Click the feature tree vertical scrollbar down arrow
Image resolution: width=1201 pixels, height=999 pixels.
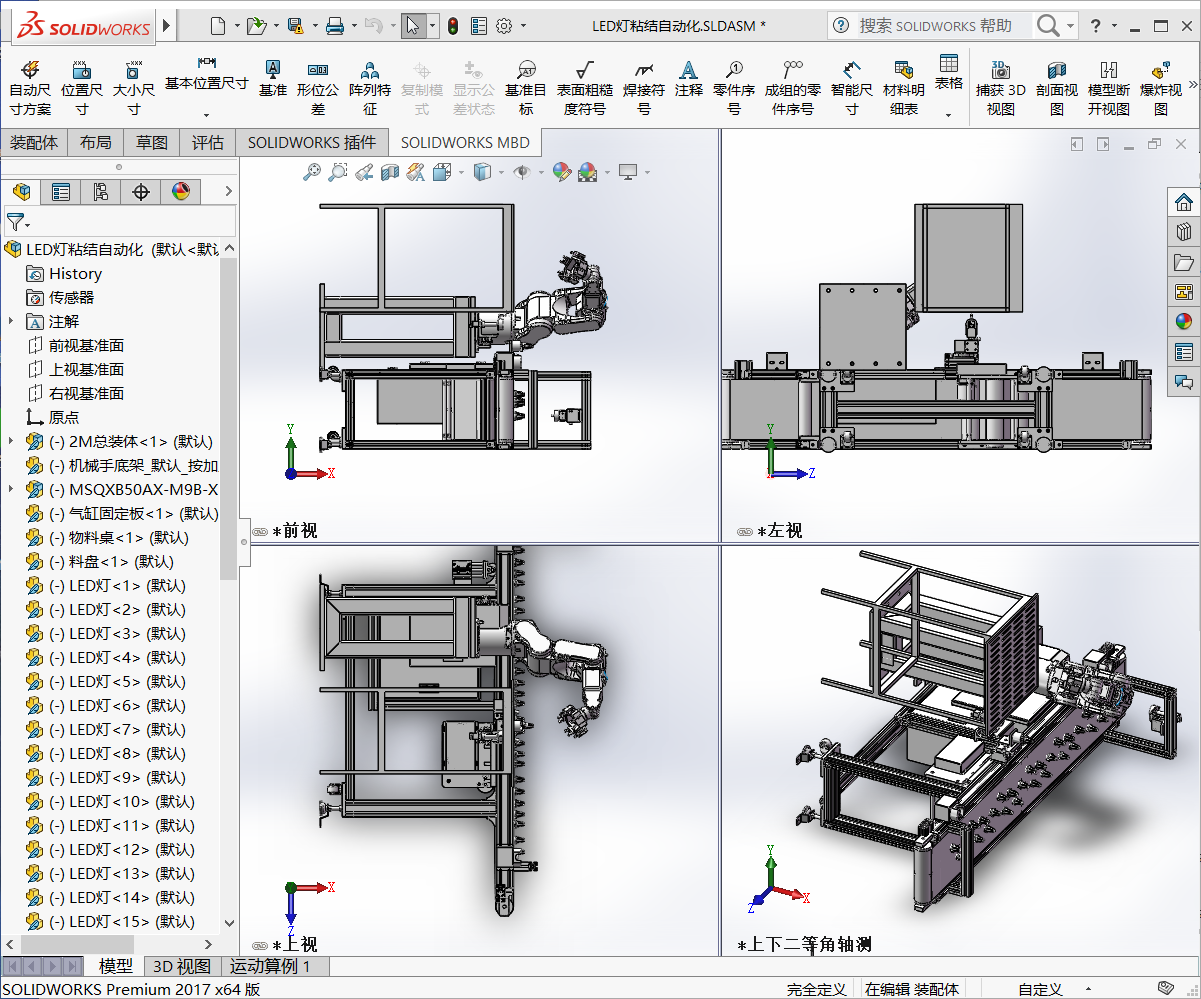pyautogui.click(x=228, y=922)
